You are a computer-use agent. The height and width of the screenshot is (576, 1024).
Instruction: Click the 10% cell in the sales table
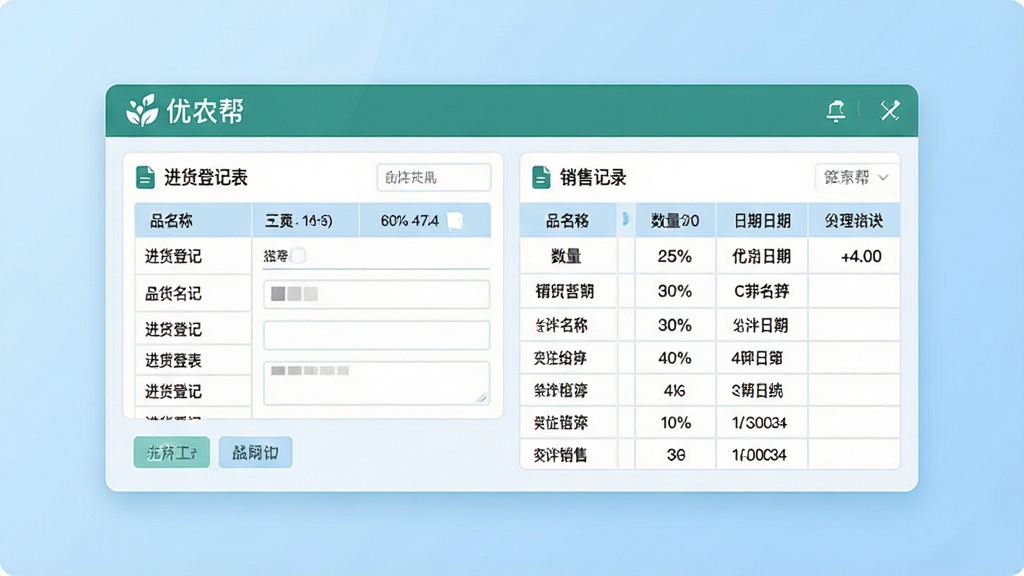[x=675, y=423]
